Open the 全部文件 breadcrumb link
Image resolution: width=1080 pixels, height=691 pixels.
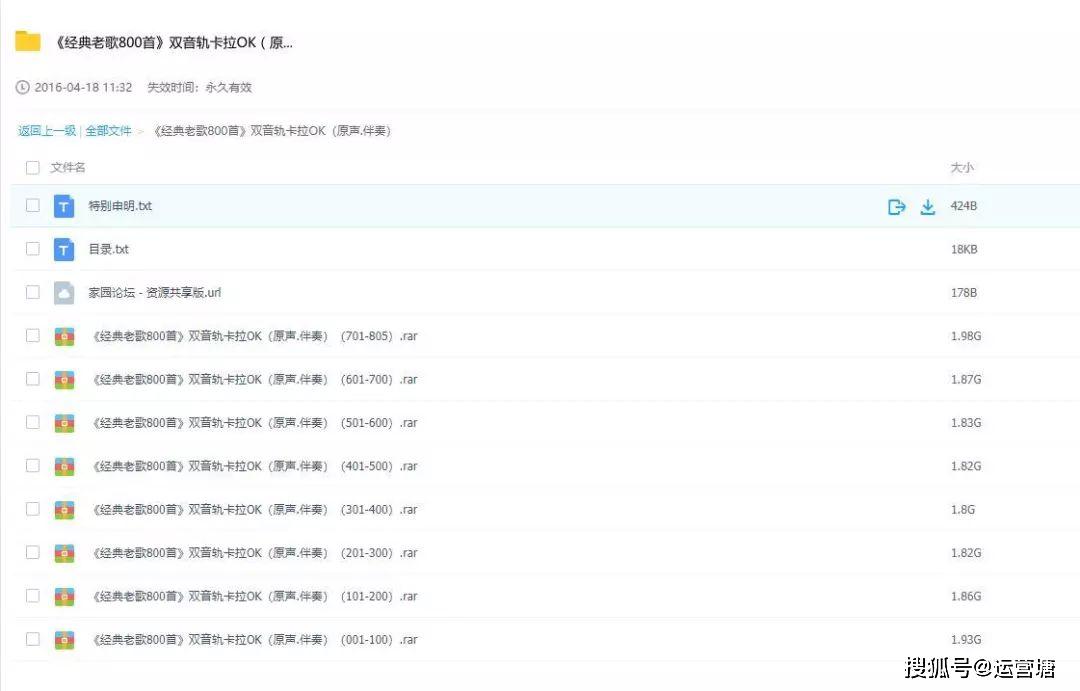pyautogui.click(x=108, y=131)
